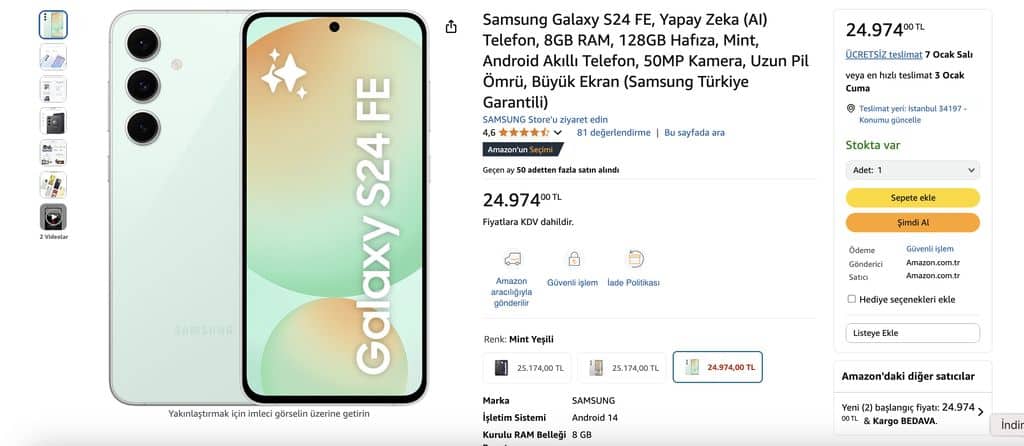
Task: Check the Hediye seçenekleri ekle checkbox
Action: pos(852,299)
